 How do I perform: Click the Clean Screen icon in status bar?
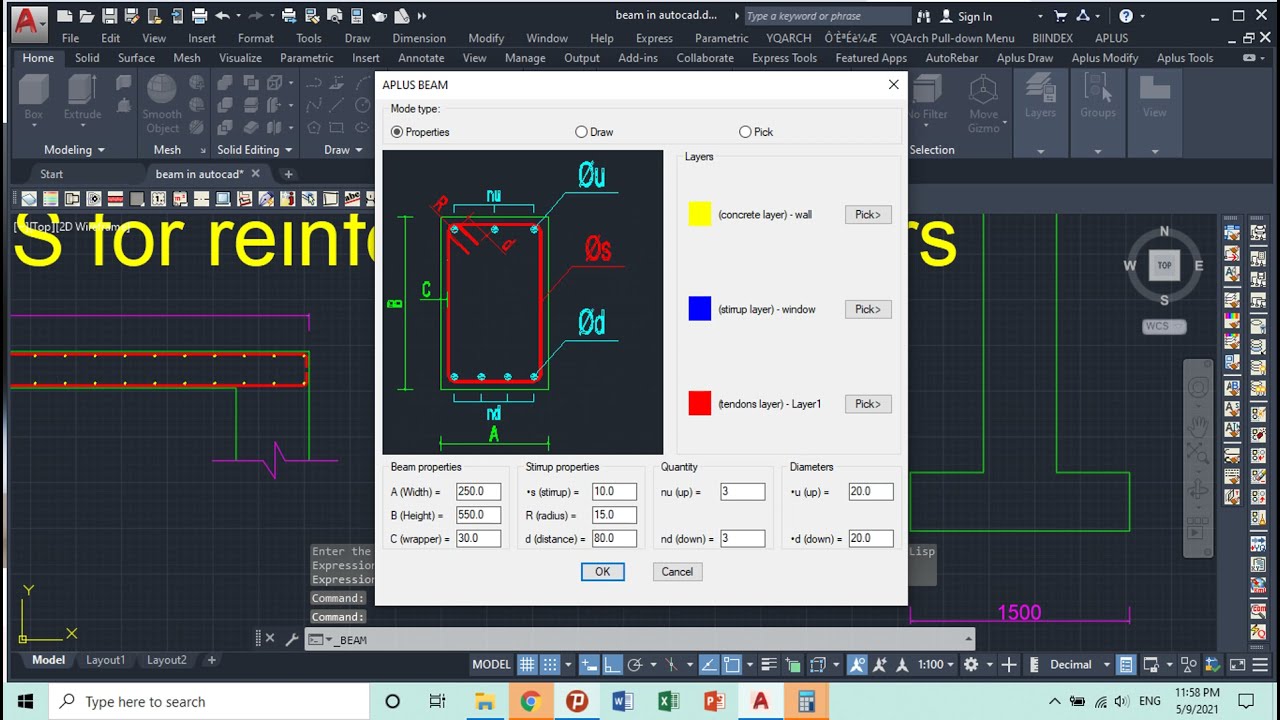1237,665
